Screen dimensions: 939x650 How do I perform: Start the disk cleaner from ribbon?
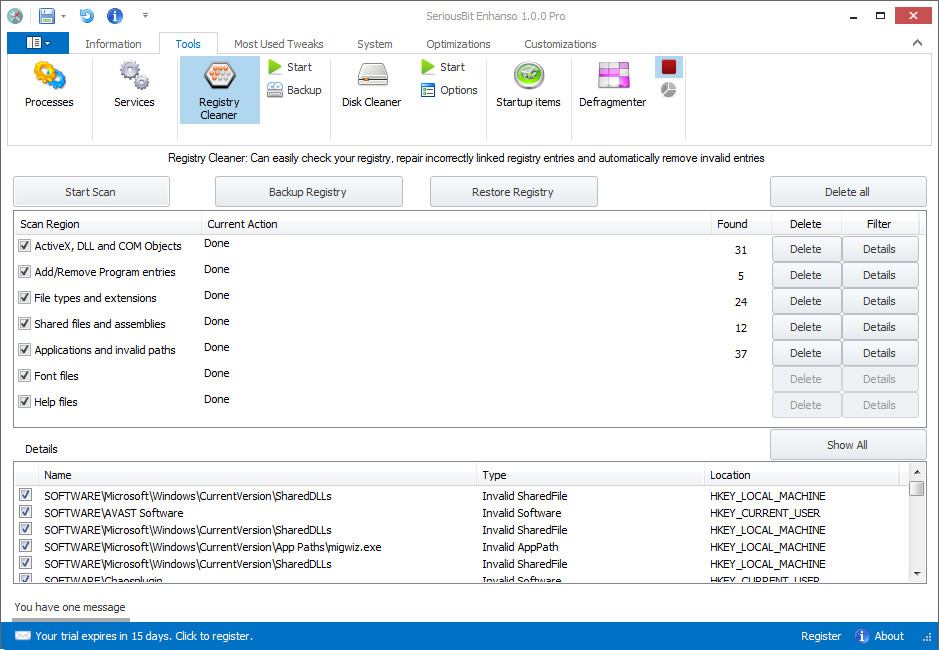pyautogui.click(x=443, y=67)
